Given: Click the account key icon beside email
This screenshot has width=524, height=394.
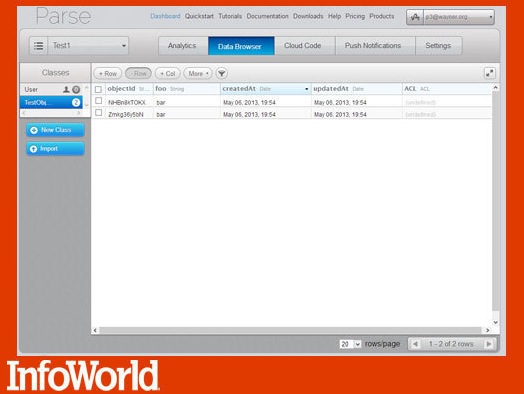Looking at the screenshot, I should pyautogui.click(x=415, y=17).
